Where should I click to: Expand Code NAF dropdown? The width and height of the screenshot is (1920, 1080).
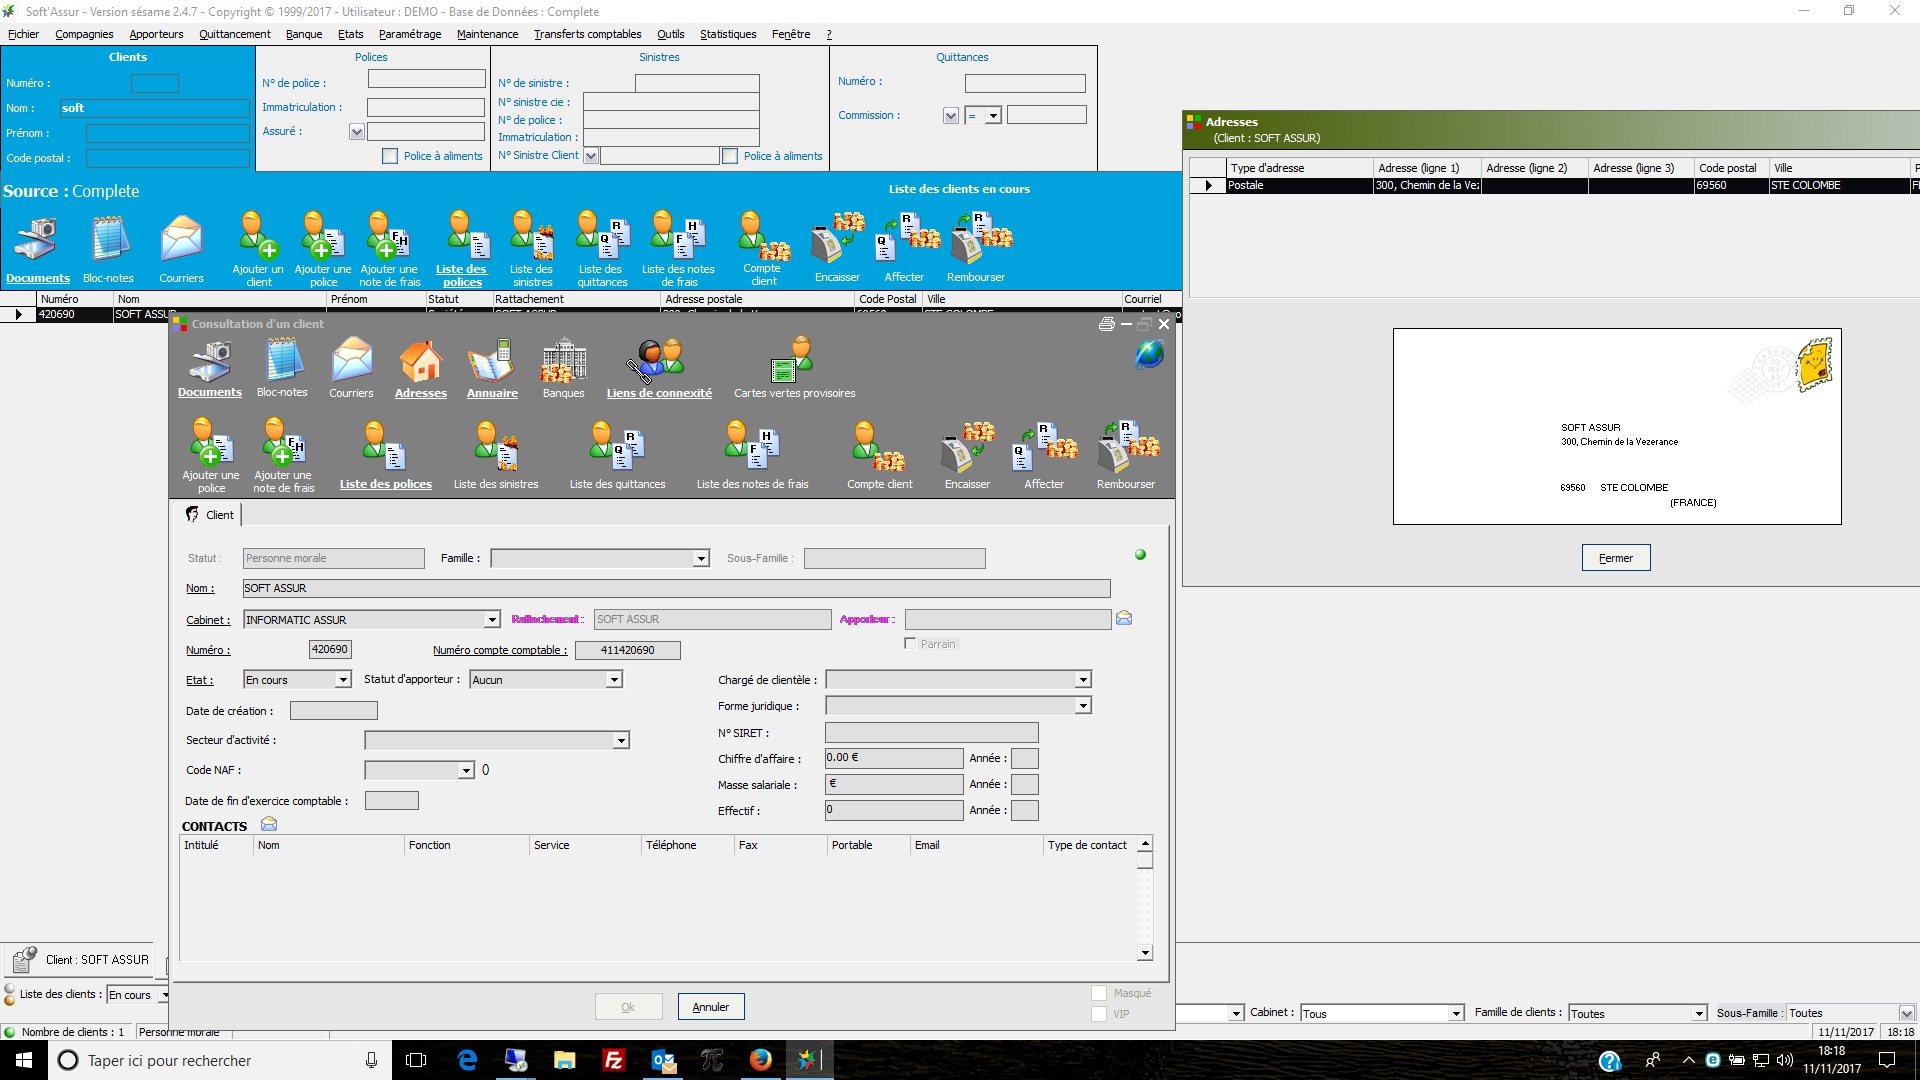tap(466, 770)
